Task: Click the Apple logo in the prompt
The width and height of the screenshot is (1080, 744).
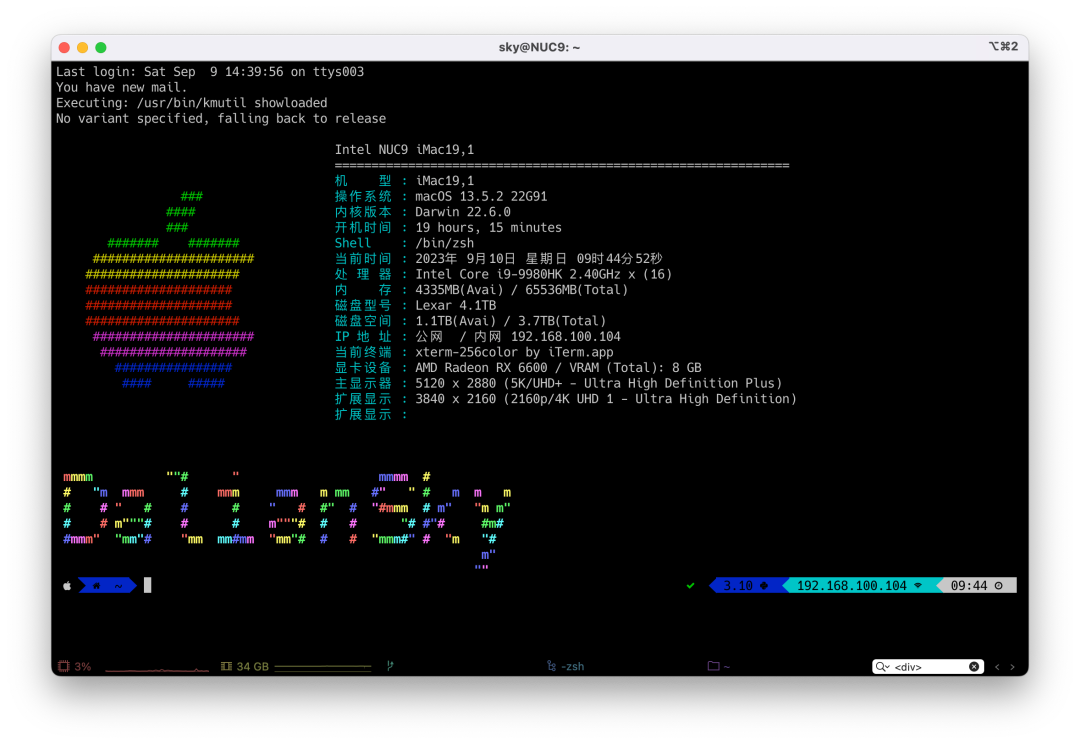Action: coord(67,586)
